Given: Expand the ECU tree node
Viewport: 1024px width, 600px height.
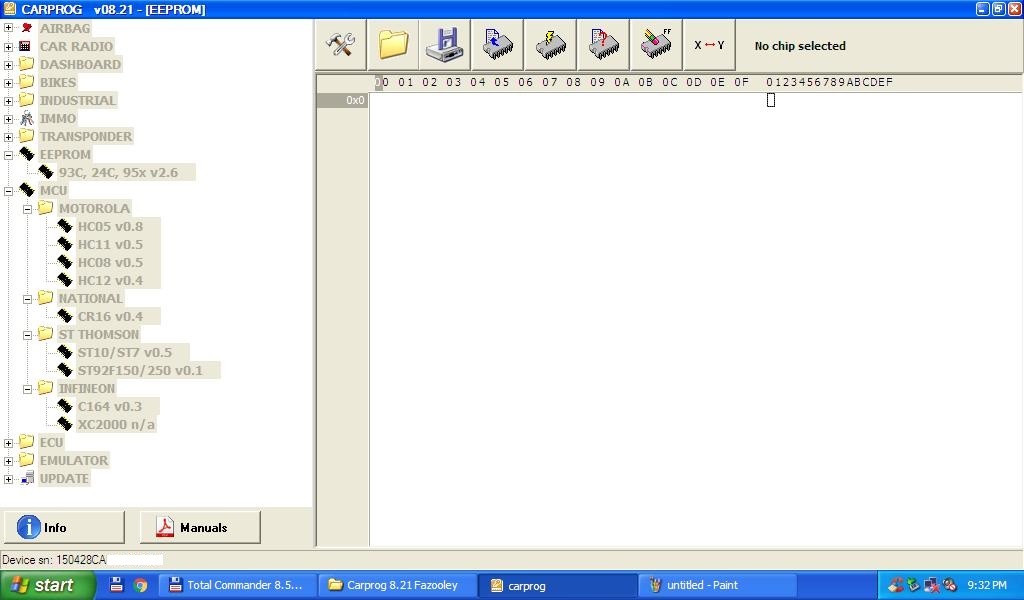Looking at the screenshot, I should (x=8, y=443).
